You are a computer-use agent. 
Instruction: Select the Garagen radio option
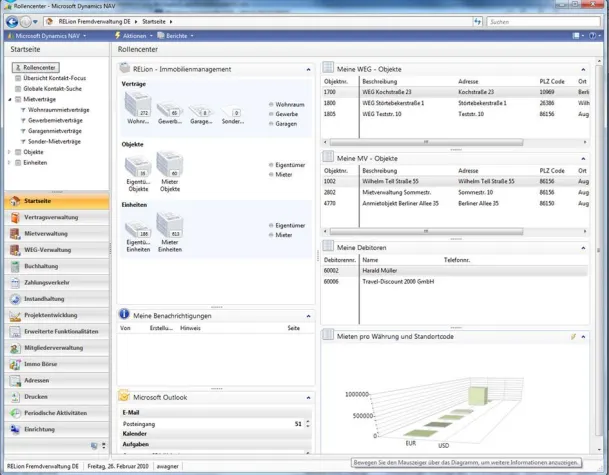[x=271, y=122]
